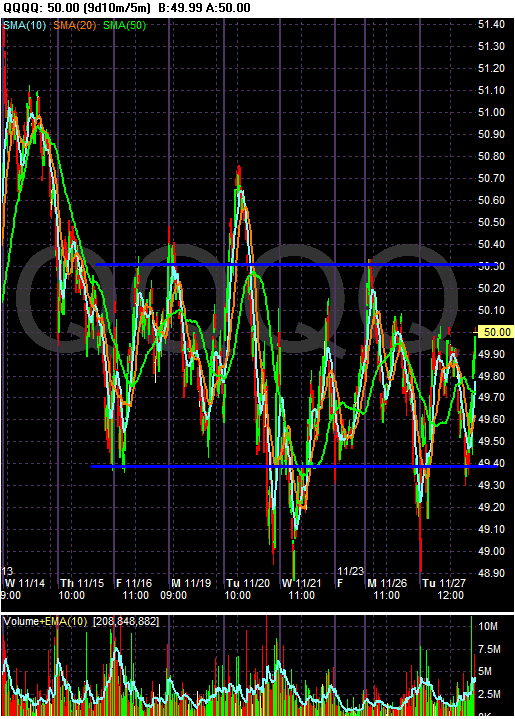Click the 10M volume axis label
Screen dimensions: 515x719
tap(488, 626)
